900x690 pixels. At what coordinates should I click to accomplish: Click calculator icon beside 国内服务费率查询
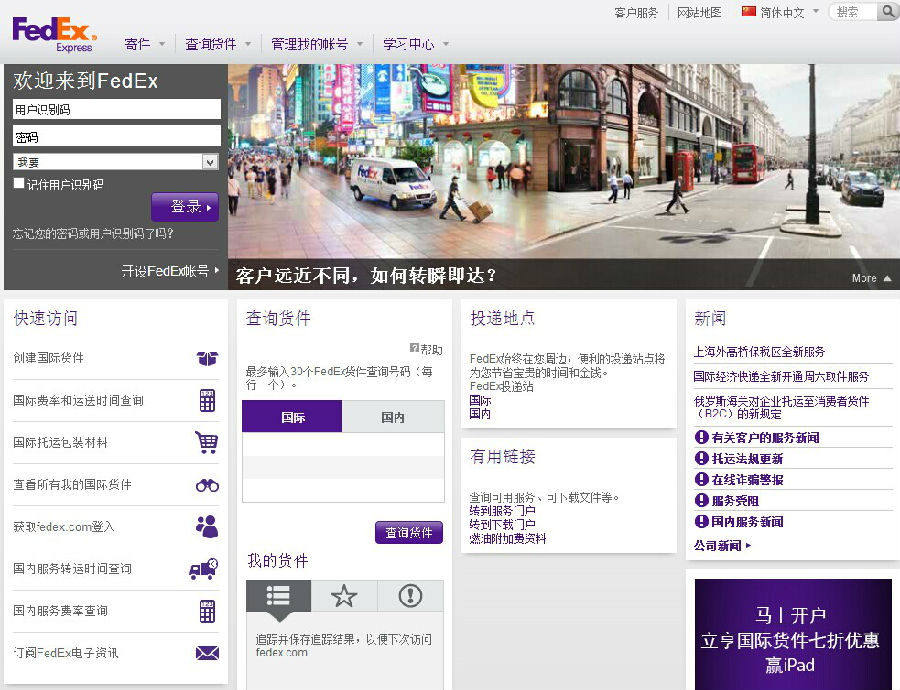coord(207,611)
